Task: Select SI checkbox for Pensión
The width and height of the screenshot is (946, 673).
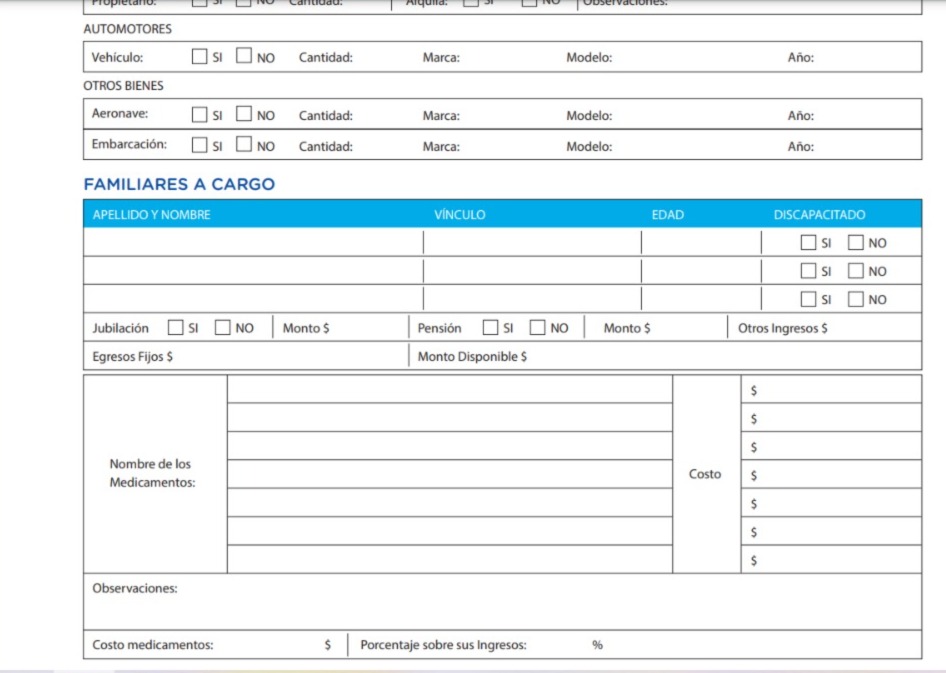Action: click(x=490, y=327)
